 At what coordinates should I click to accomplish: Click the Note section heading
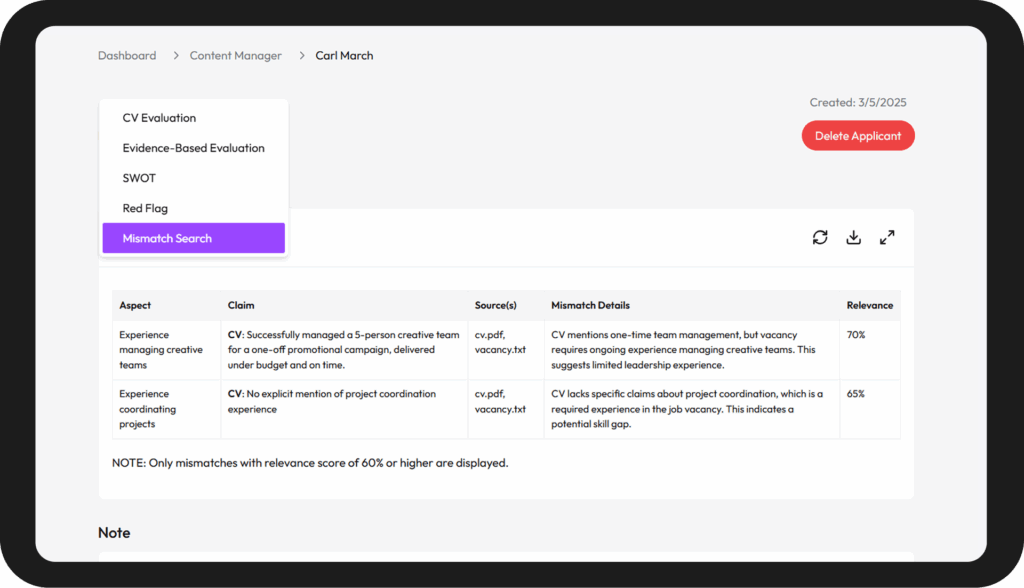(x=114, y=532)
